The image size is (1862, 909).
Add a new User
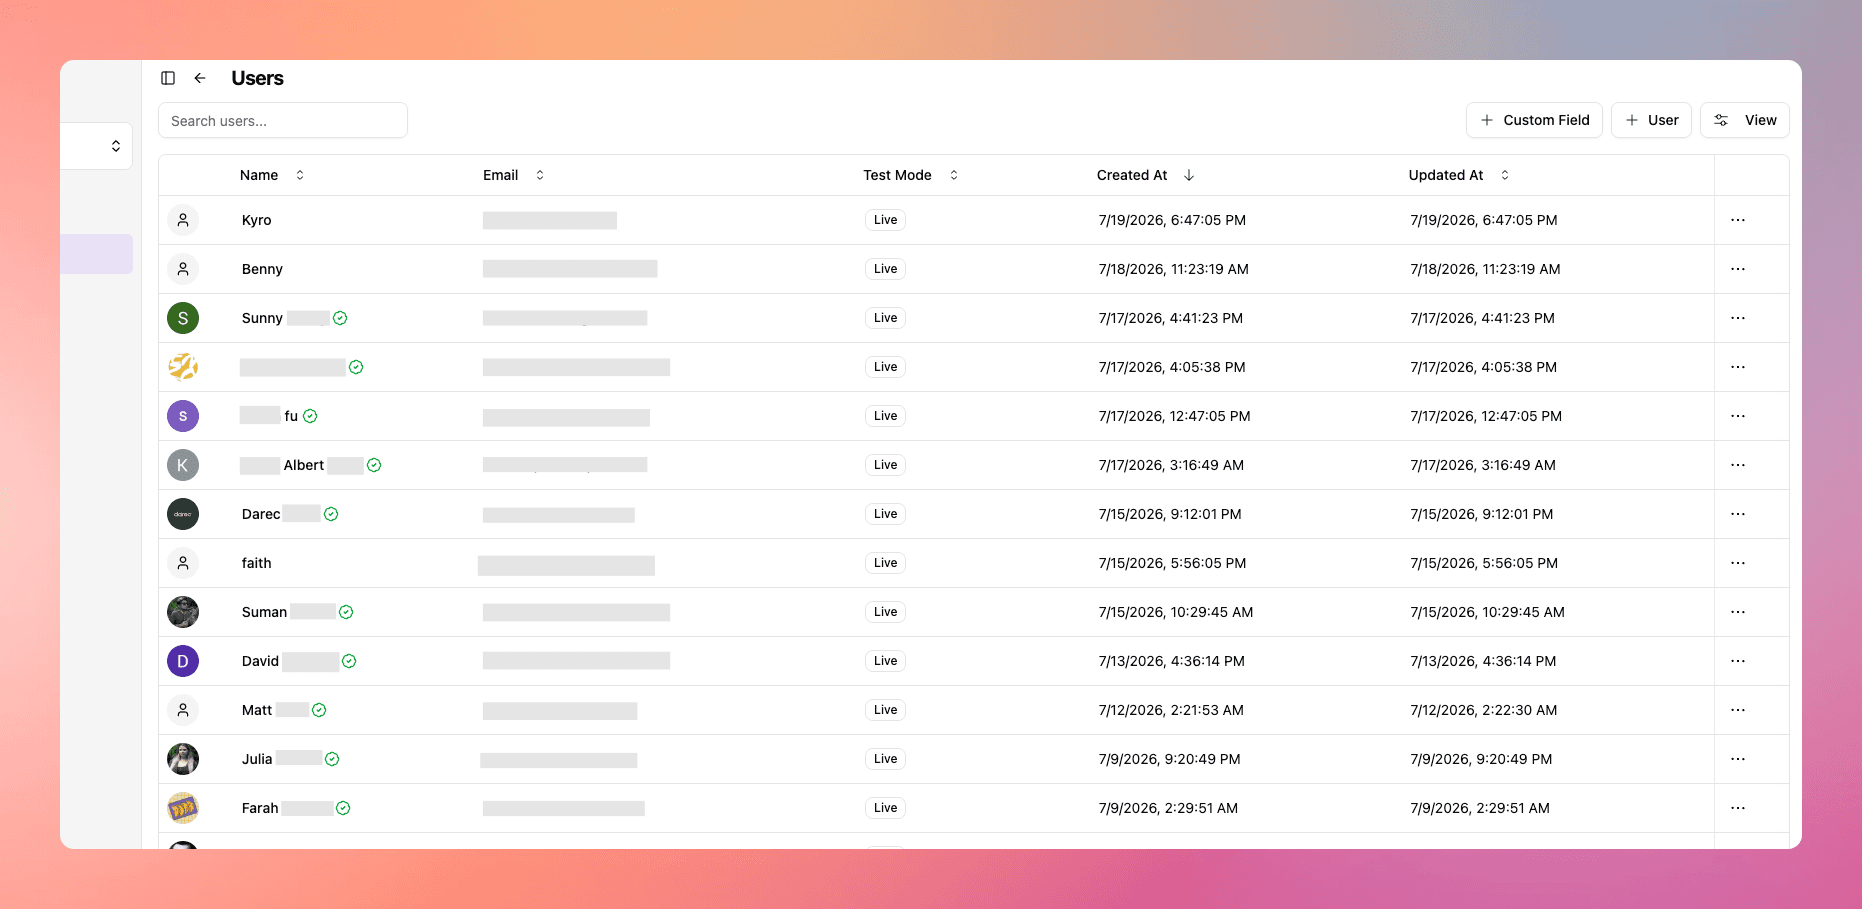pos(1651,120)
